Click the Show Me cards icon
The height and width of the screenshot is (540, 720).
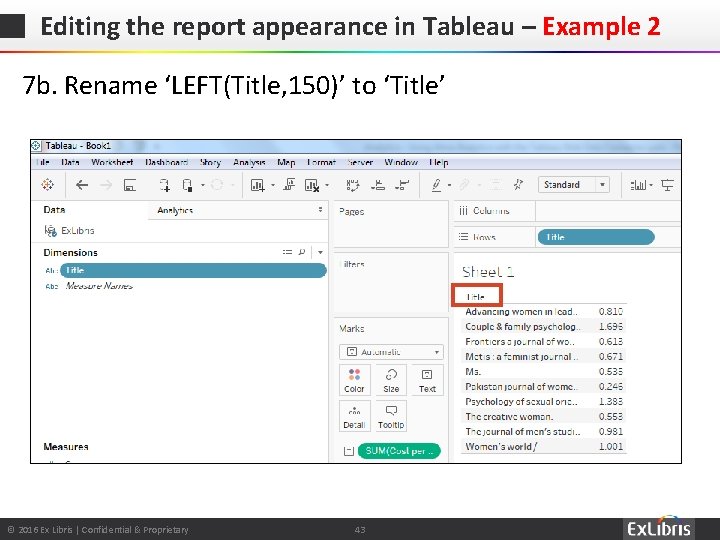tap(638, 185)
